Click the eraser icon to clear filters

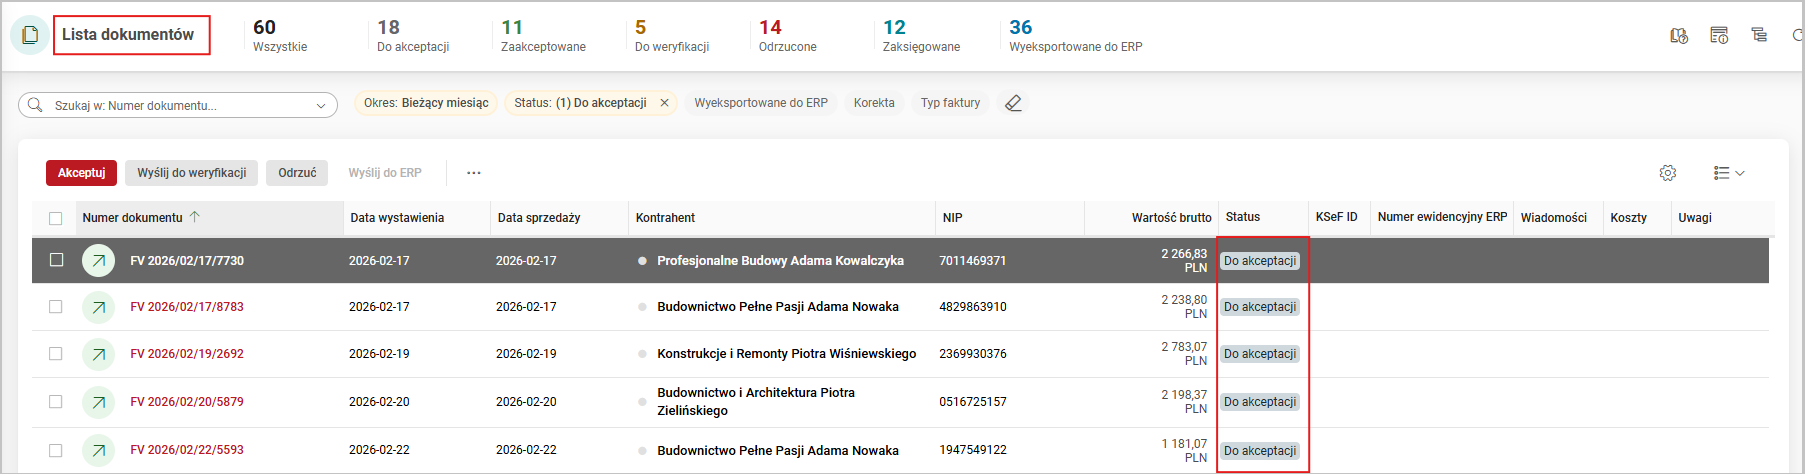tap(1013, 103)
